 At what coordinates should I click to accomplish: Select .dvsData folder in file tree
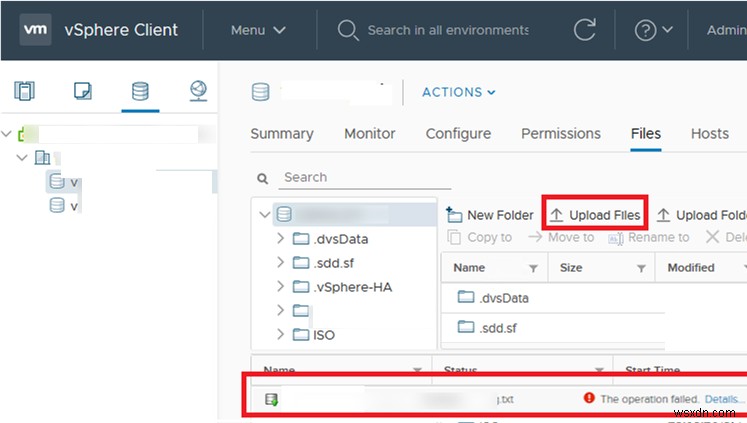point(330,239)
